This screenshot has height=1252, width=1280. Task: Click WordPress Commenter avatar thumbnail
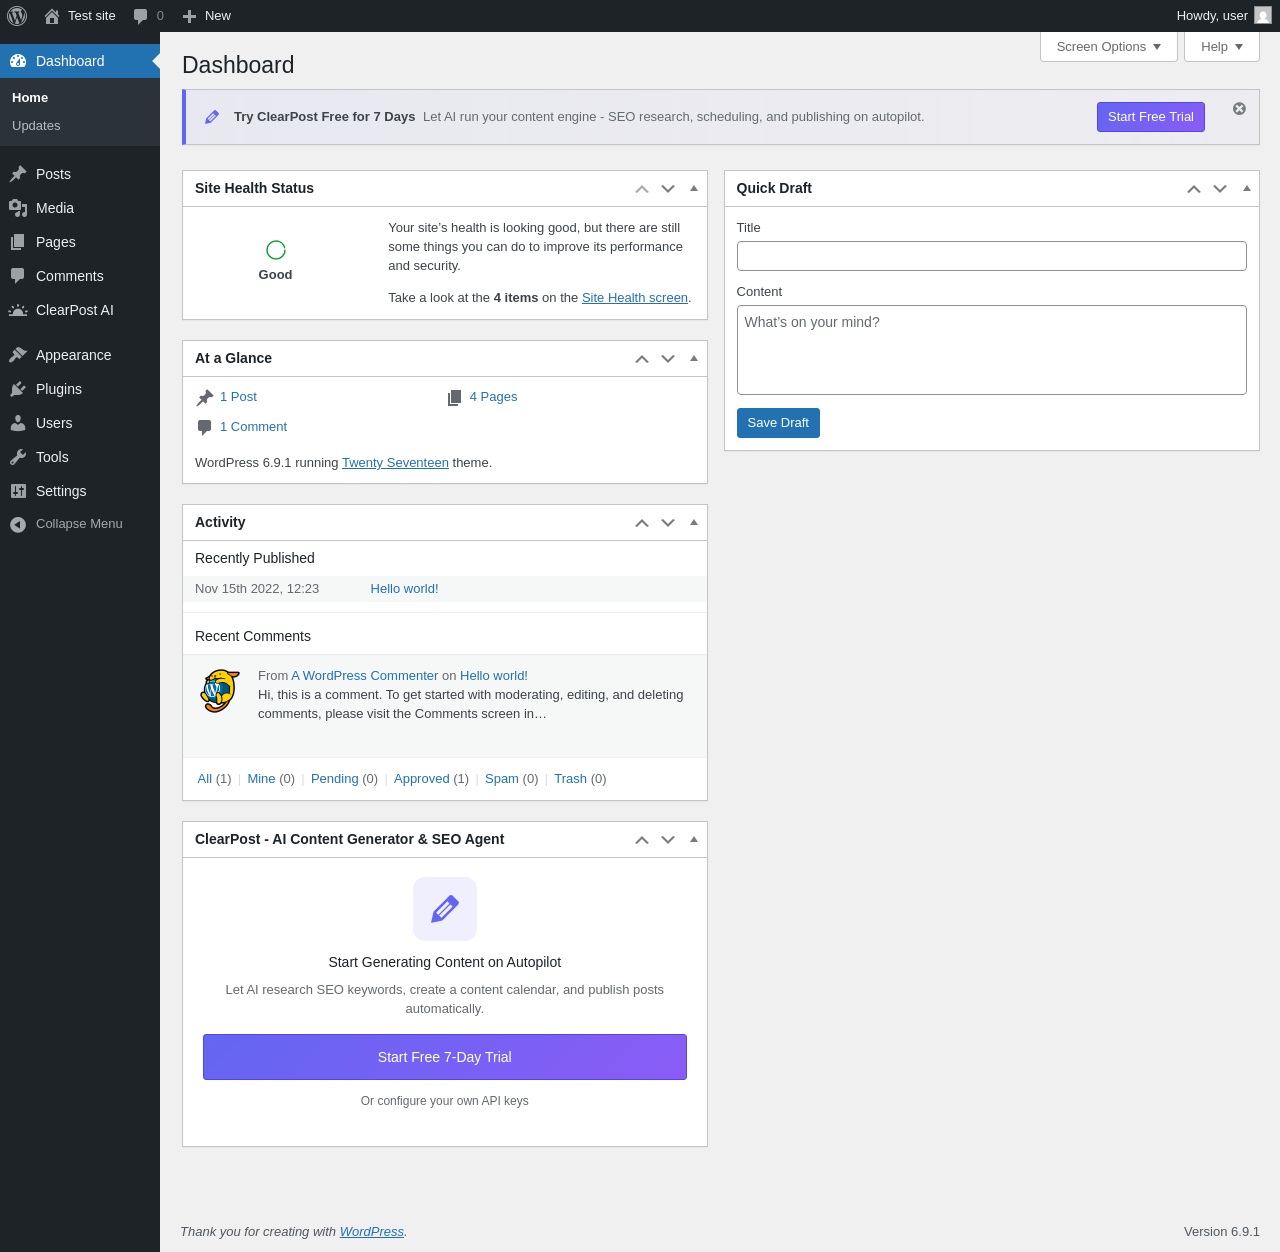coord(220,691)
